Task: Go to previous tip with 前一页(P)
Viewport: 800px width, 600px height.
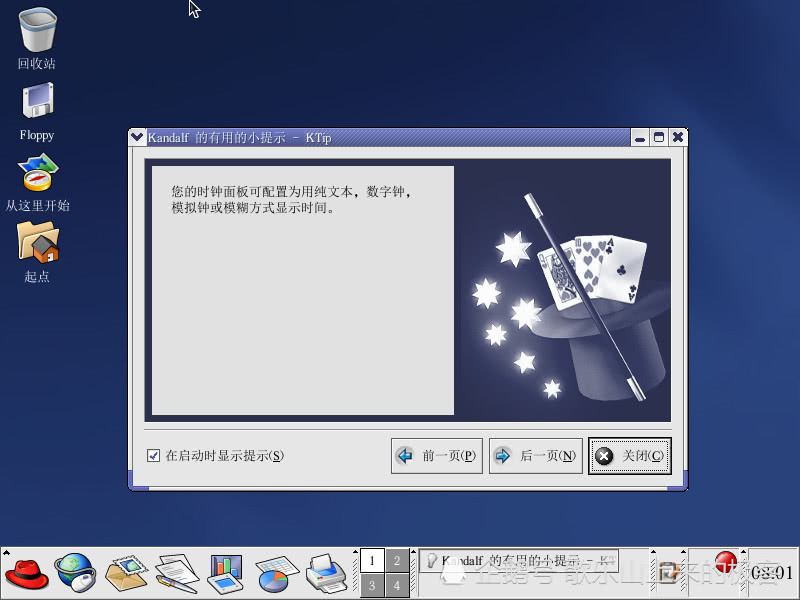Action: 437,456
